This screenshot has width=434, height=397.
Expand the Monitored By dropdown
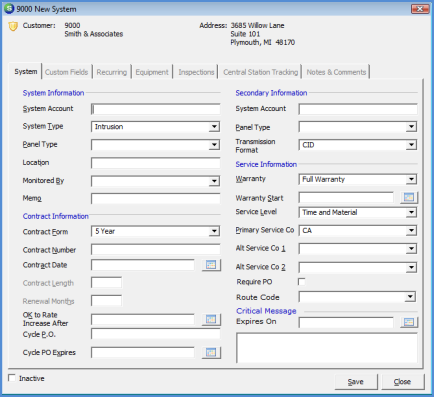tap(214, 181)
